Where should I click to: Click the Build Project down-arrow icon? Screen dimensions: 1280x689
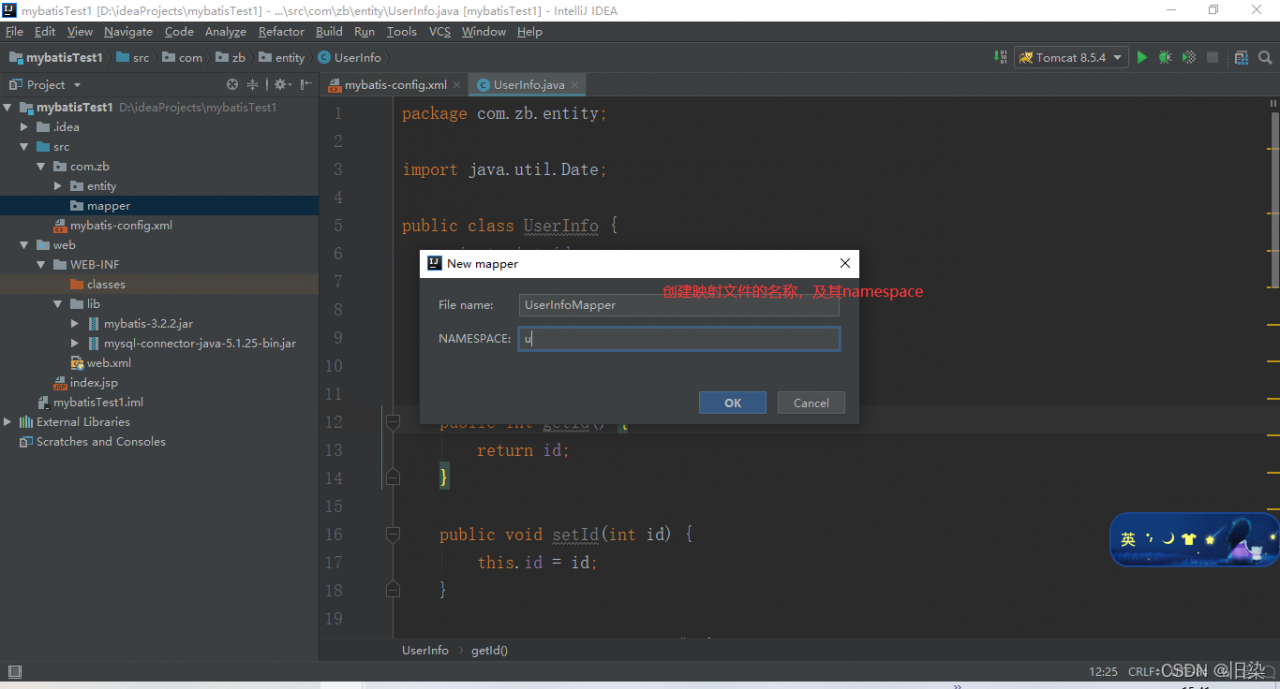(x=1000, y=58)
